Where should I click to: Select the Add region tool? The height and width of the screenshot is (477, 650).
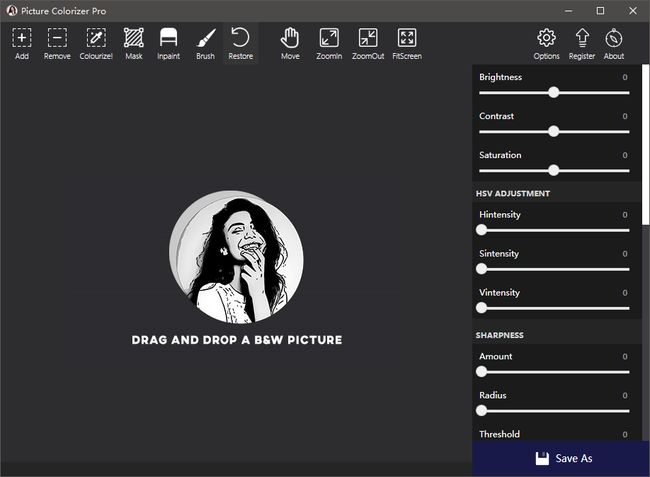coord(22,44)
